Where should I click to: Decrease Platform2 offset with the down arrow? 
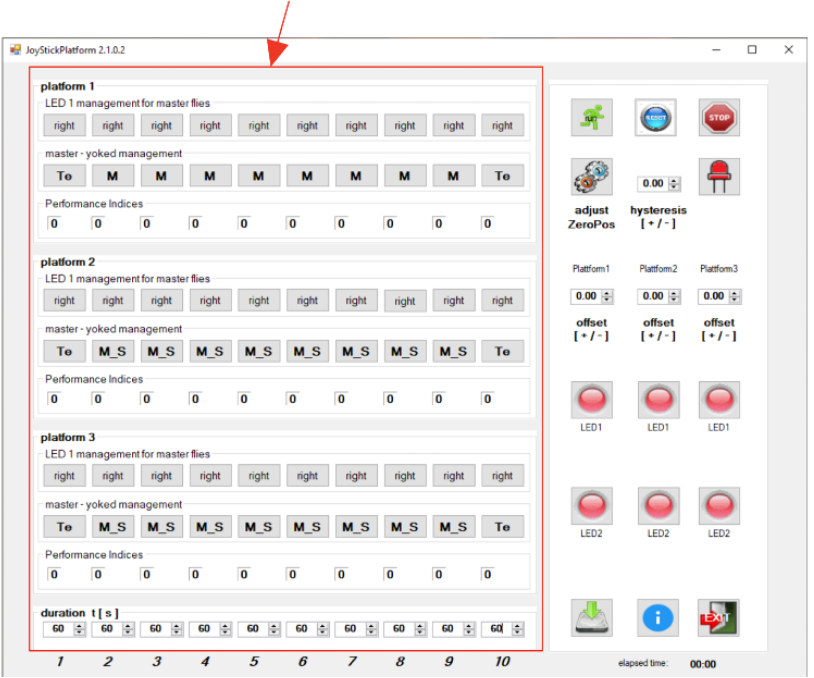pyautogui.click(x=674, y=300)
